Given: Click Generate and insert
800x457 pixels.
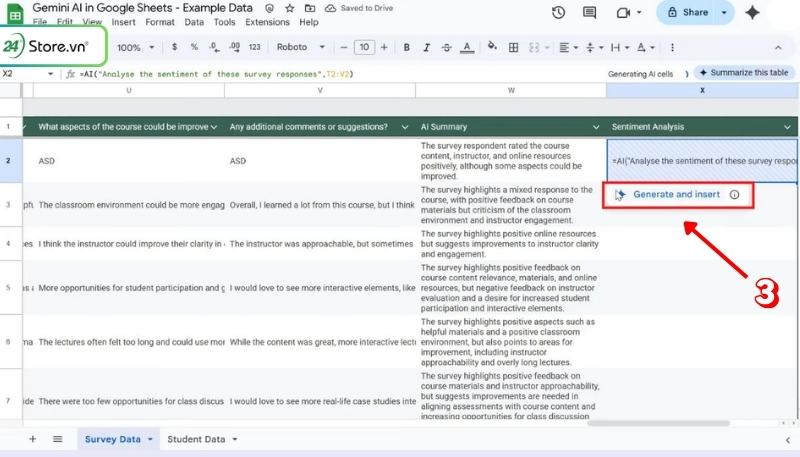Looking at the screenshot, I should [676, 194].
